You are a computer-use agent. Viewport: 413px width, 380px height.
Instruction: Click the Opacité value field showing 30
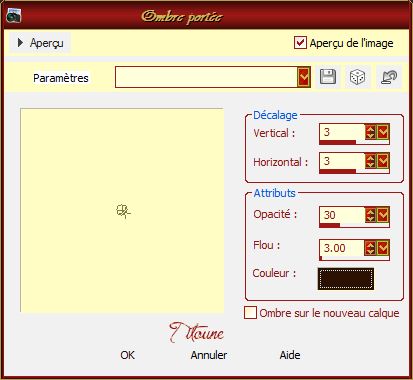click(342, 215)
